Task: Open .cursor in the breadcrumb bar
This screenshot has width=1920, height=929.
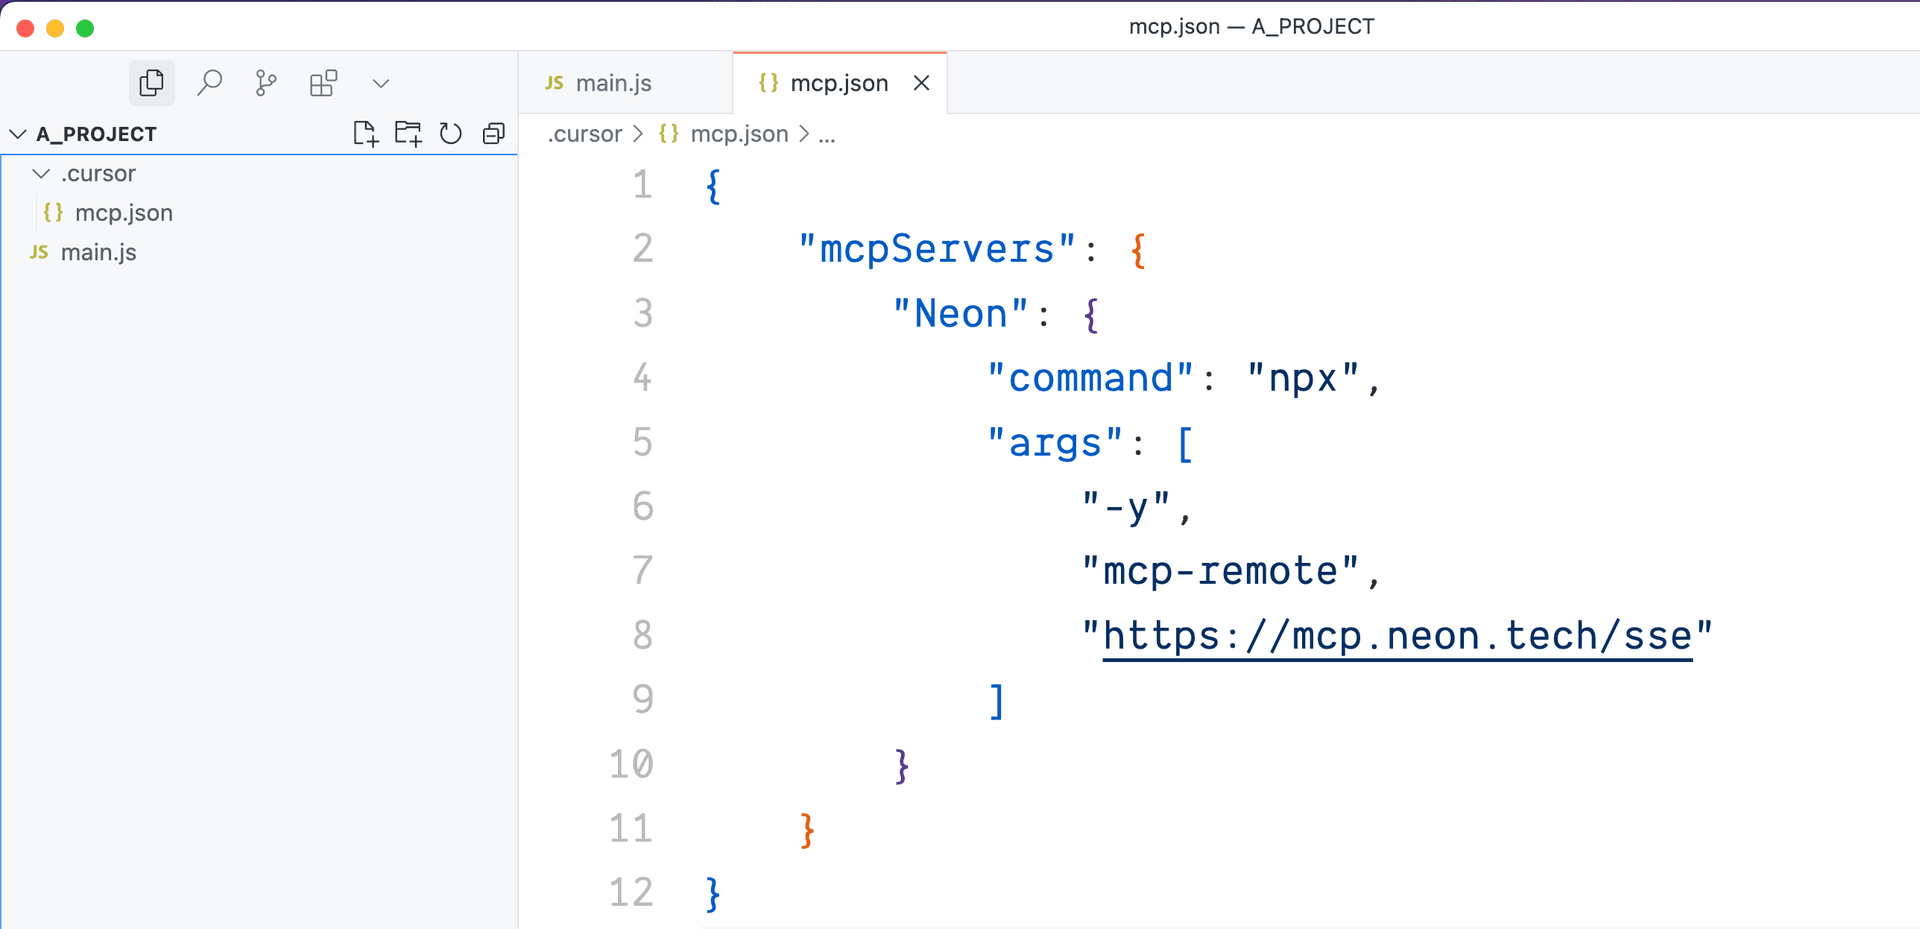Action: click(584, 133)
